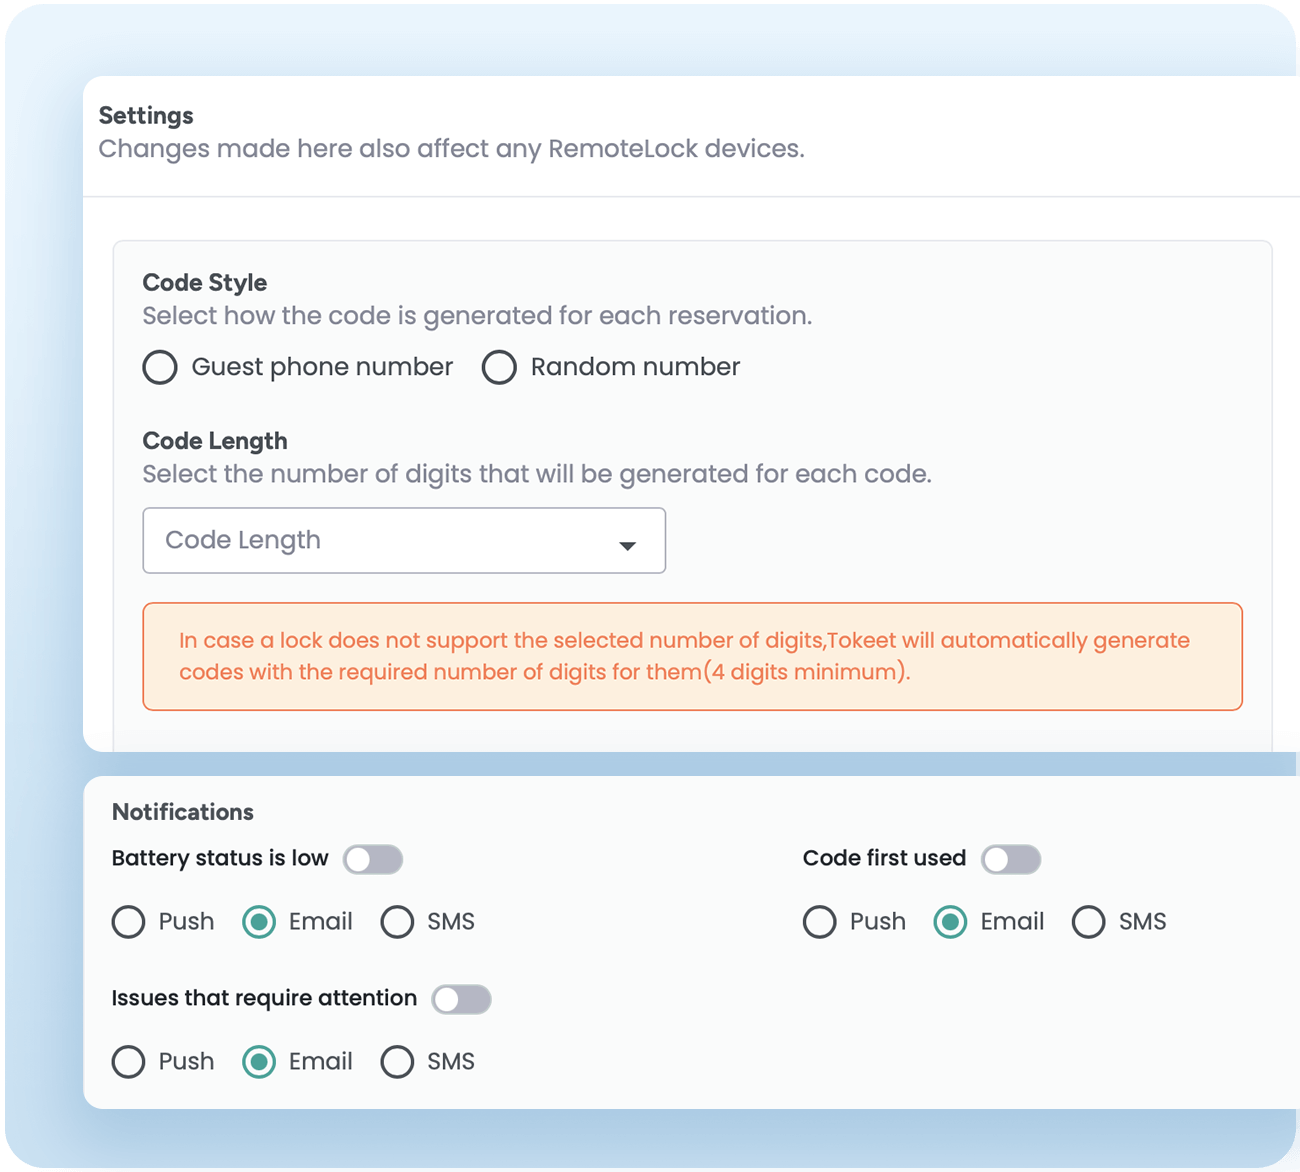Click the orange digits warning message box
The height and width of the screenshot is (1172, 1300).
tap(692, 656)
